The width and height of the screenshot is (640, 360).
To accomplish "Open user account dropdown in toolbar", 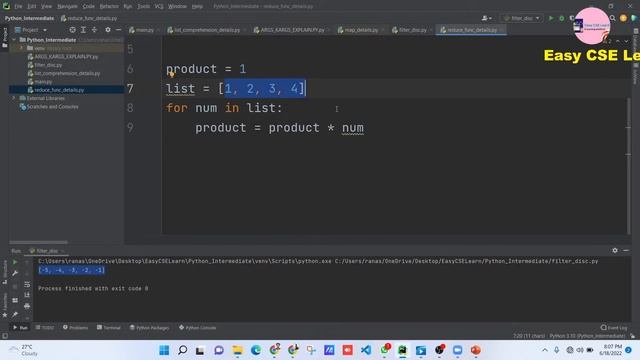I will [x=487, y=18].
